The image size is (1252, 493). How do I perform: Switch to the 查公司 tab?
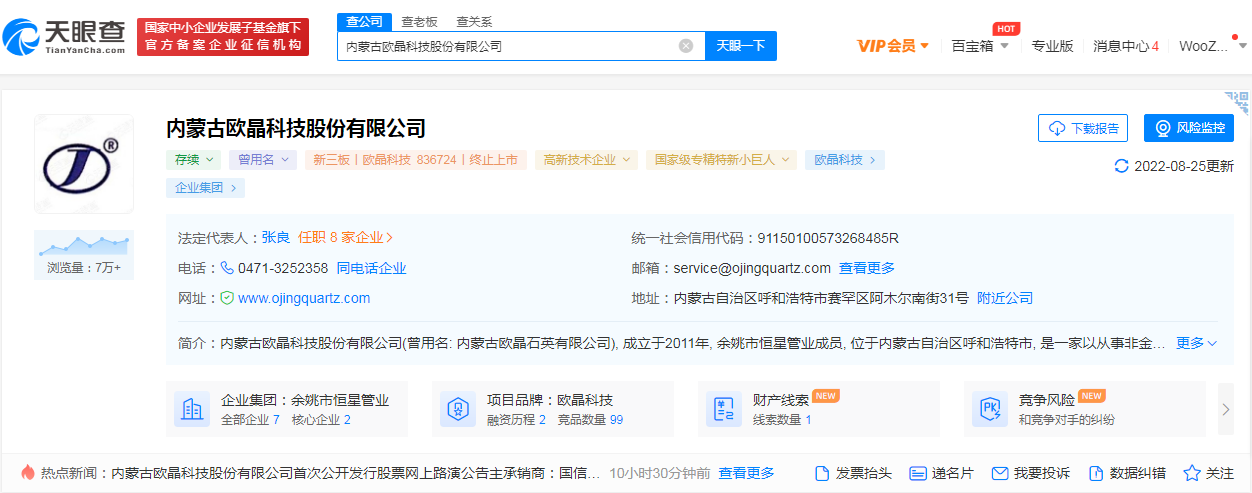pos(364,21)
